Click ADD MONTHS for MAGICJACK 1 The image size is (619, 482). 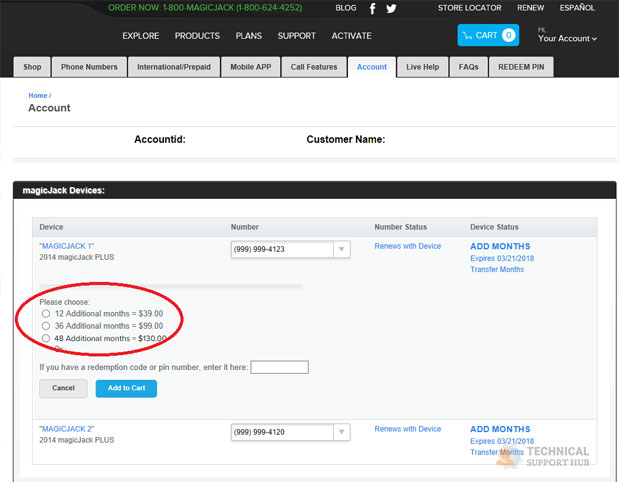(x=500, y=246)
